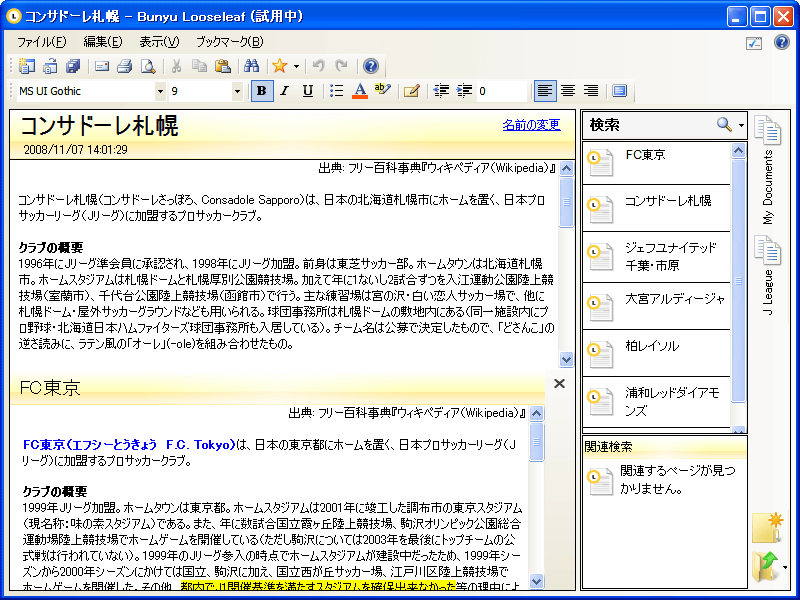The height and width of the screenshot is (600, 800).
Task: Click the folder icon with green arrow
Action: [765, 567]
